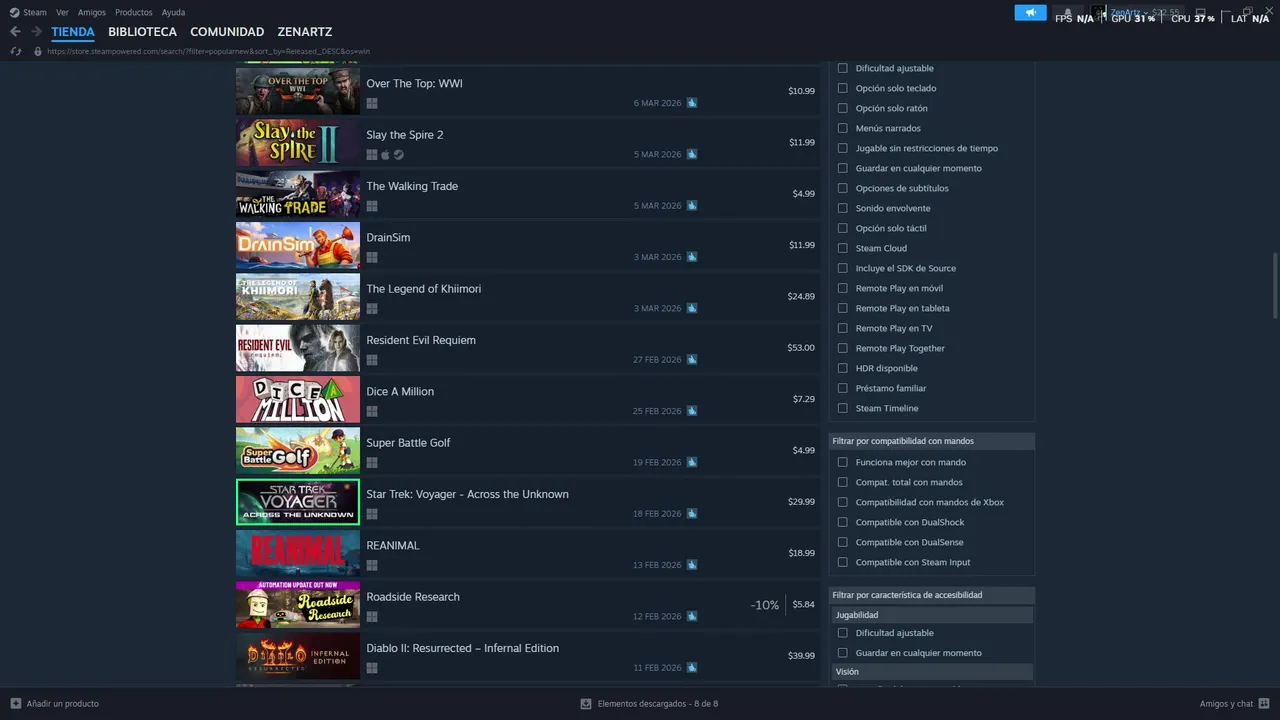Open the blue megaphone announcements button
Image resolution: width=1280 pixels, height=720 pixels.
click(1030, 13)
